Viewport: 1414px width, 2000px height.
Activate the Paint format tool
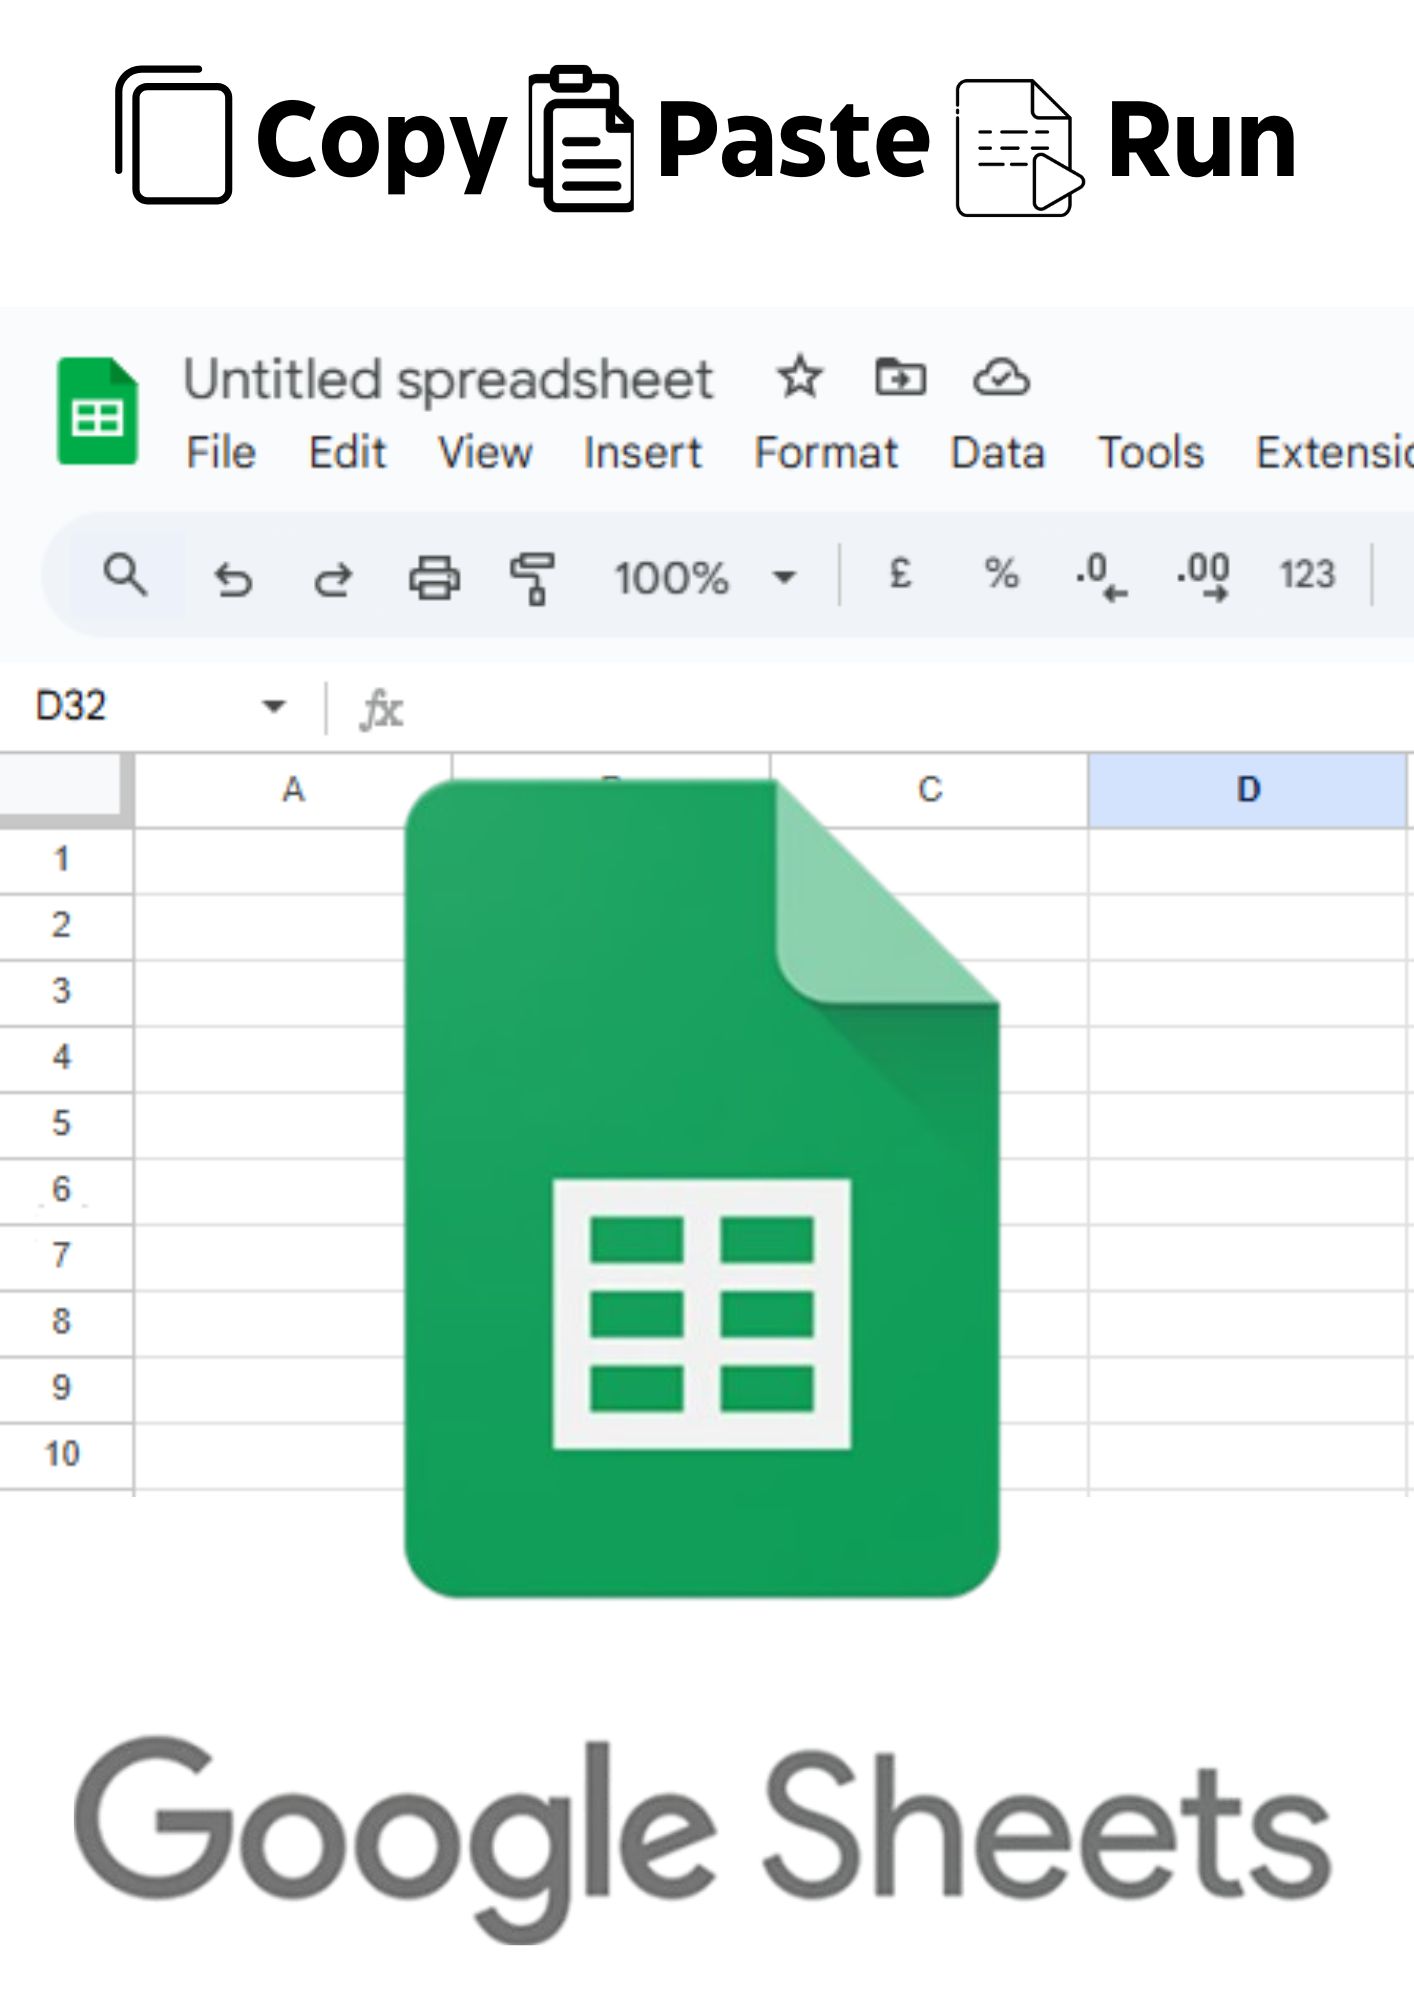(x=532, y=578)
